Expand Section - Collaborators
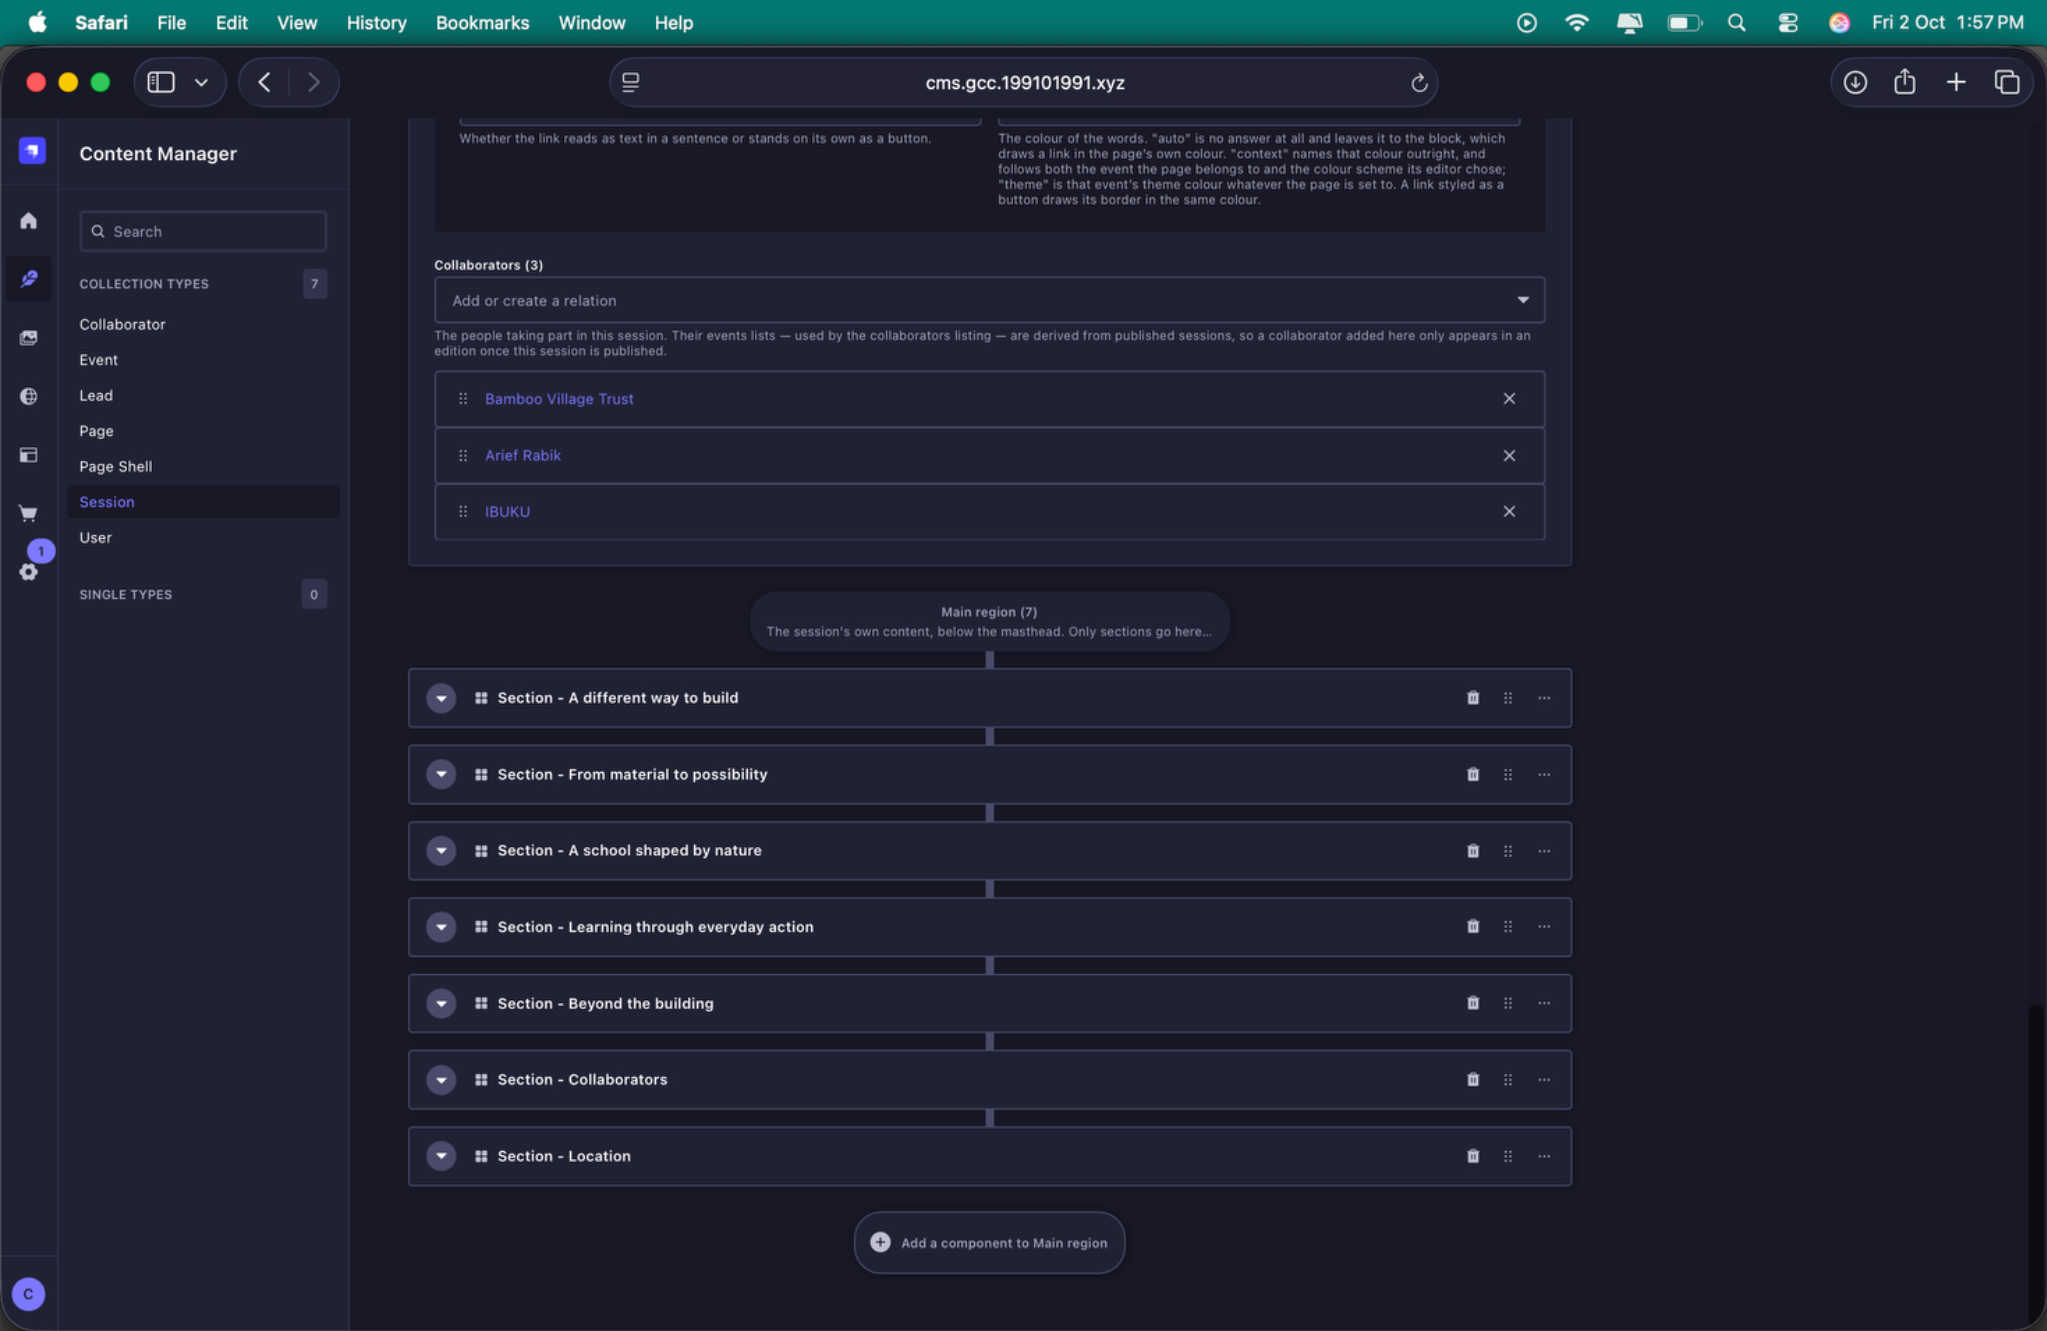Image resolution: width=2047 pixels, height=1331 pixels. point(441,1080)
